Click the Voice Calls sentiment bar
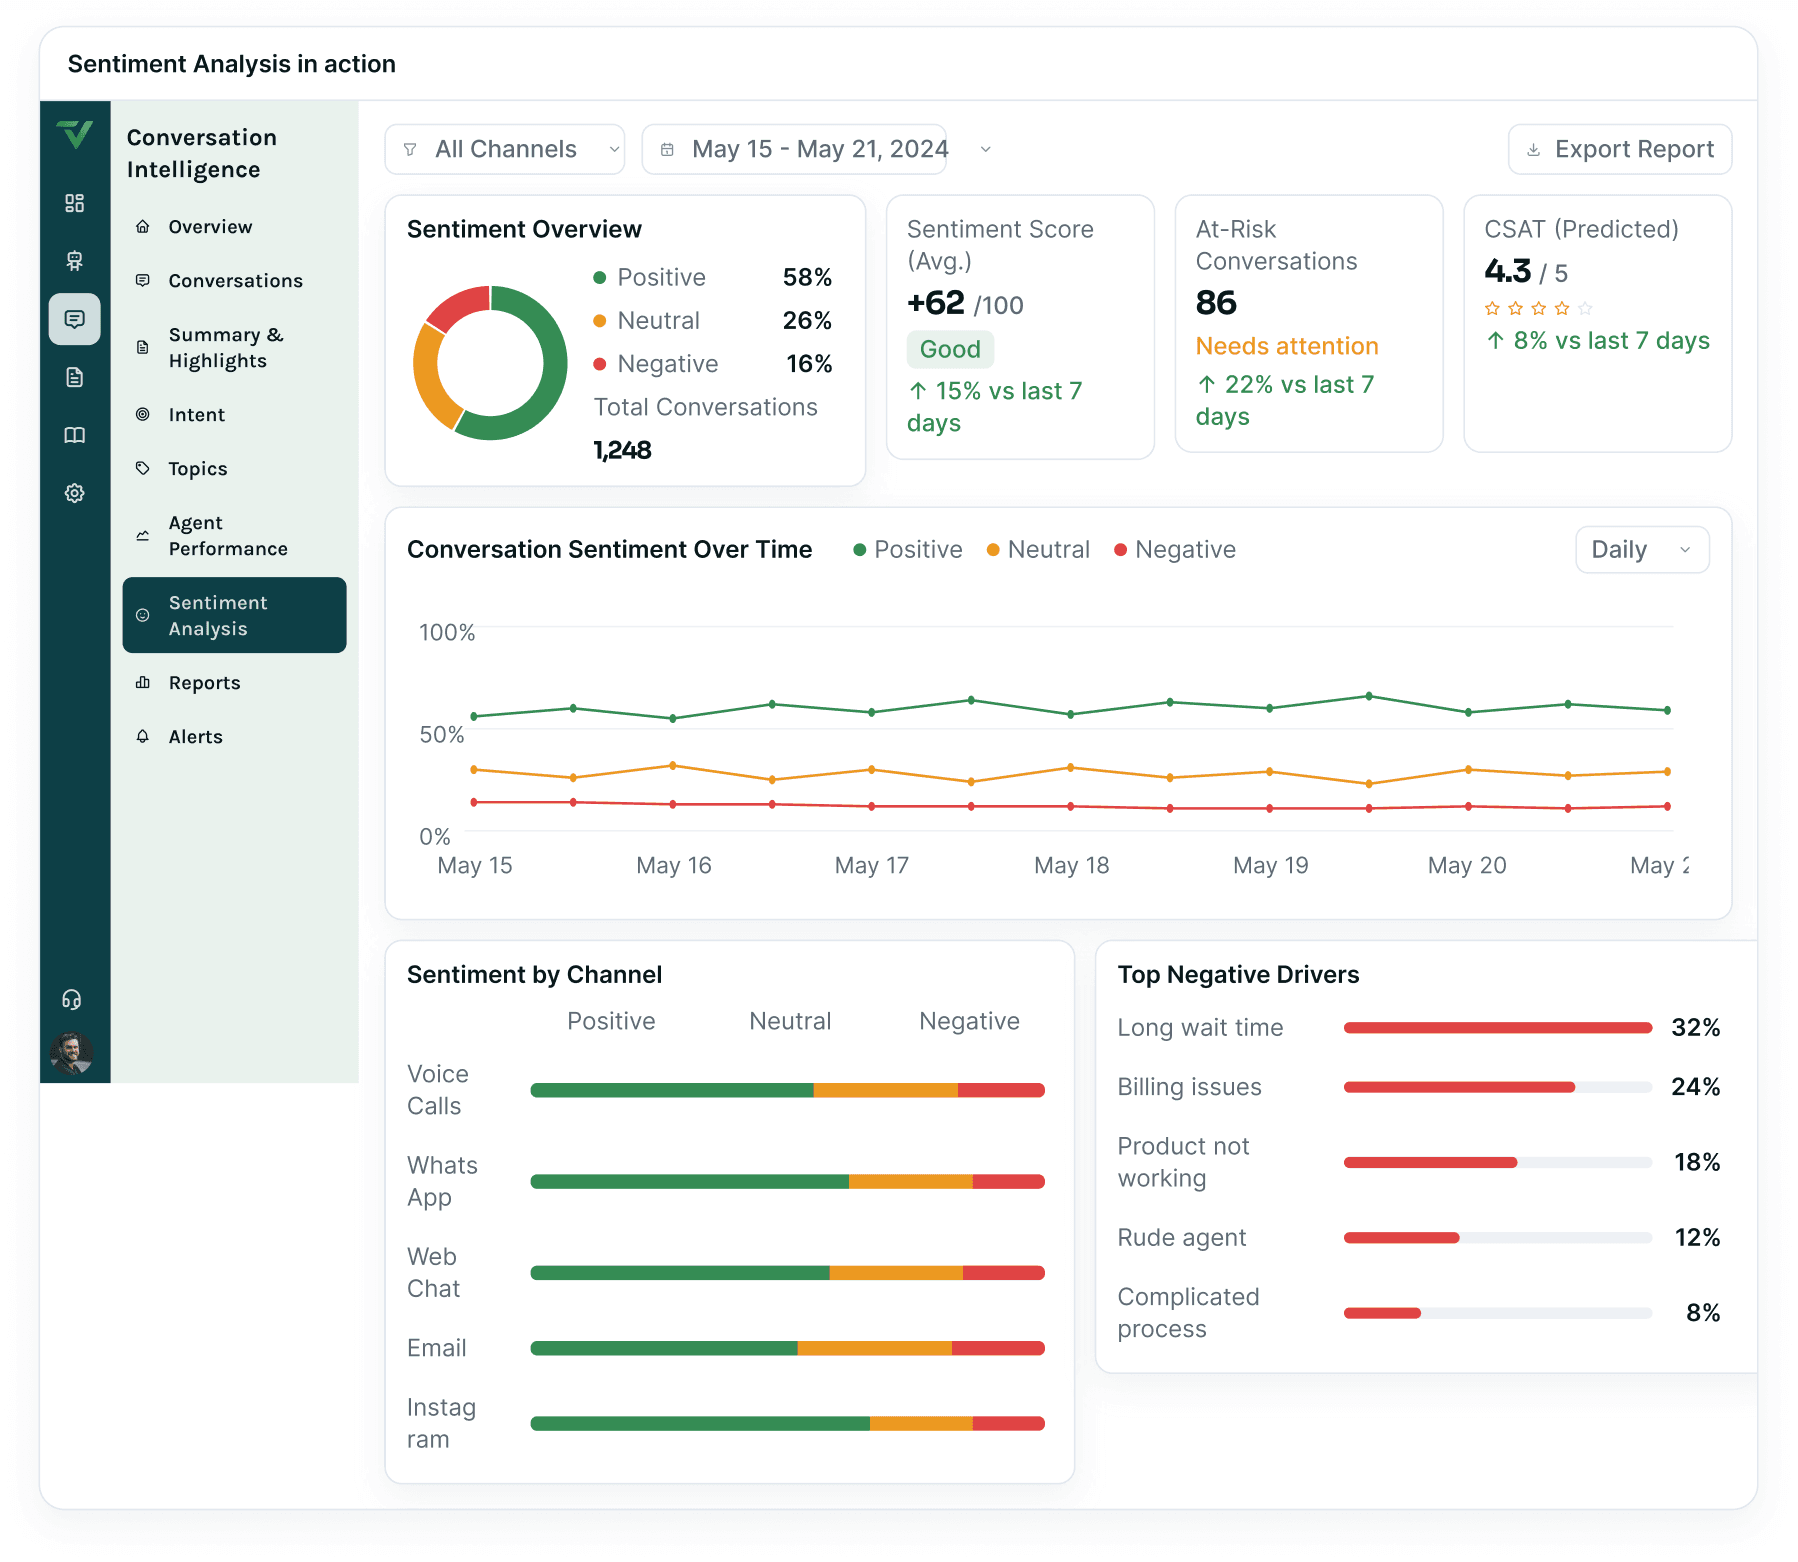The height and width of the screenshot is (1562, 1798). (x=787, y=1090)
